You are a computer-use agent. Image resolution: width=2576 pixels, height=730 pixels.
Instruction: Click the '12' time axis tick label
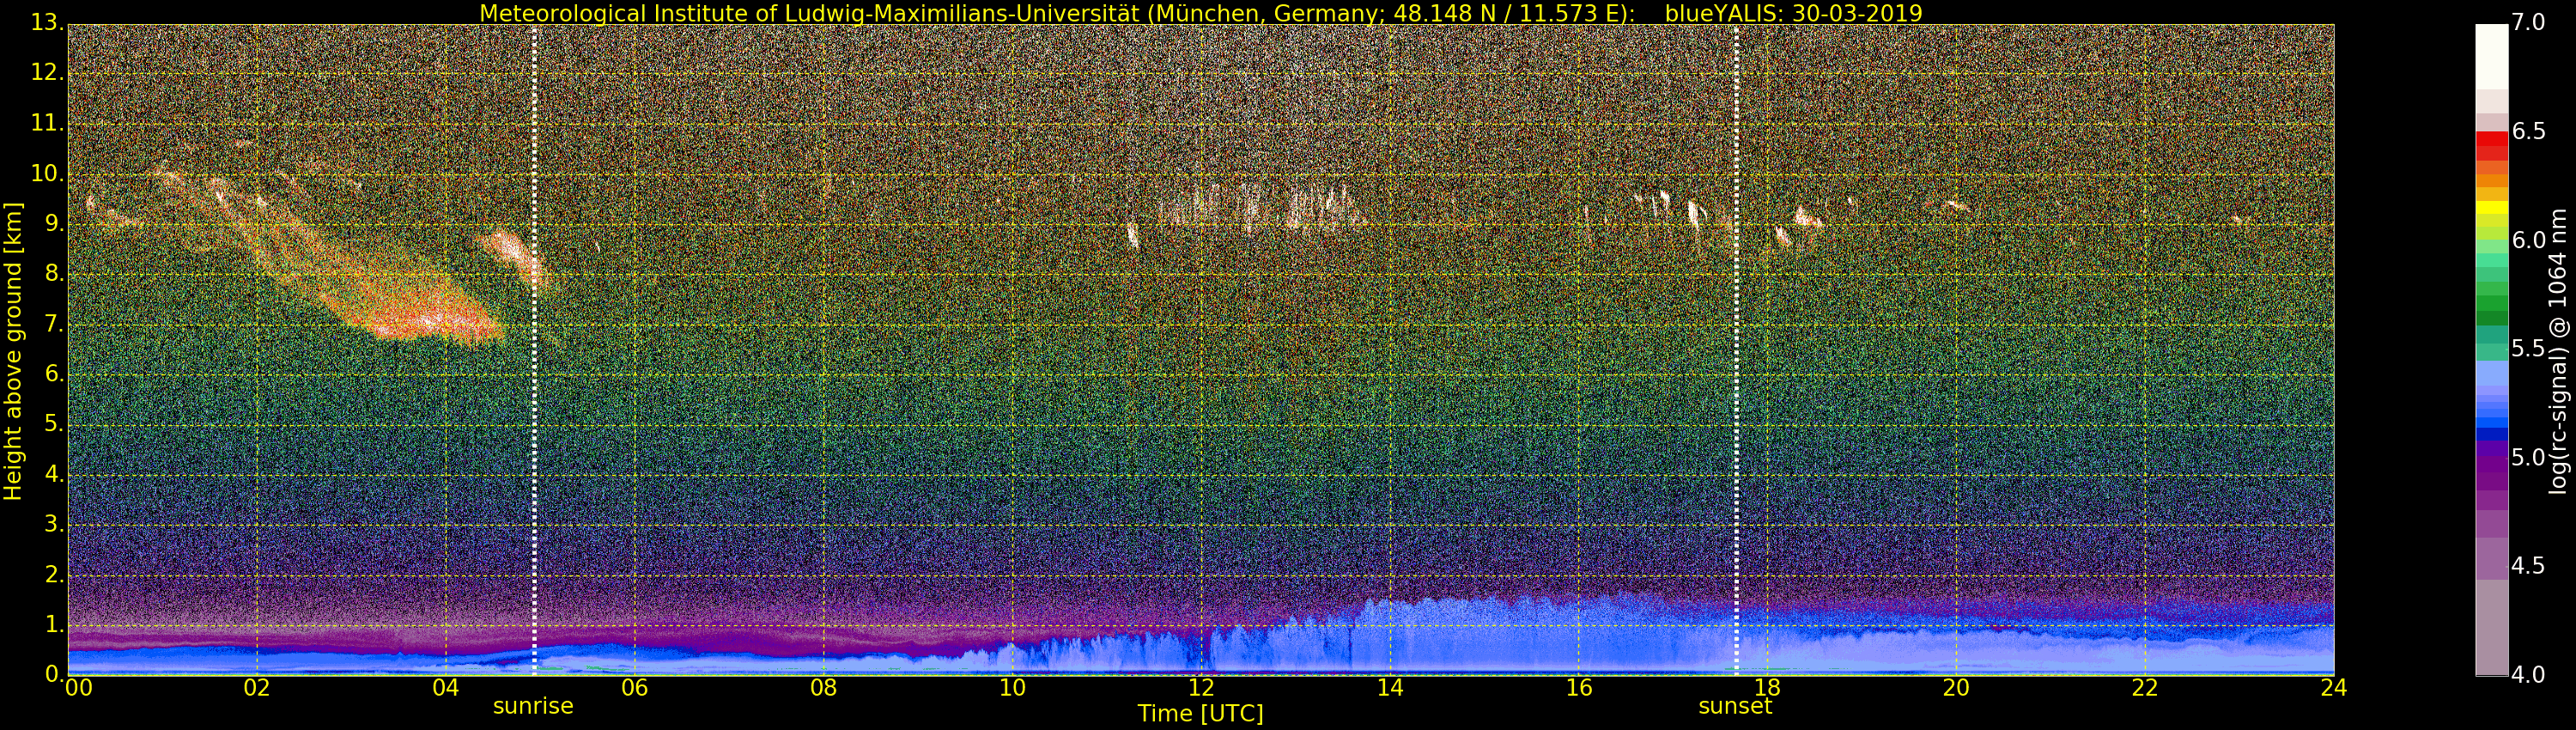(1201, 687)
